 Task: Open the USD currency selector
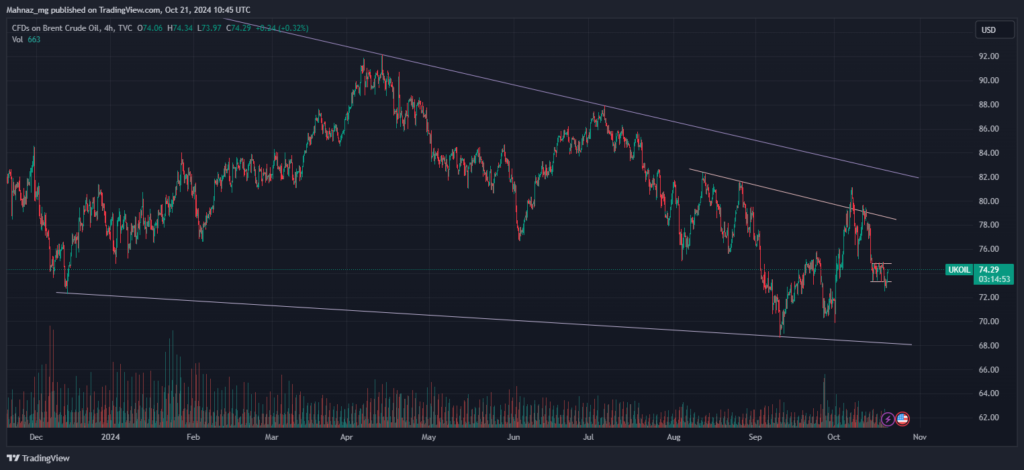[x=987, y=30]
